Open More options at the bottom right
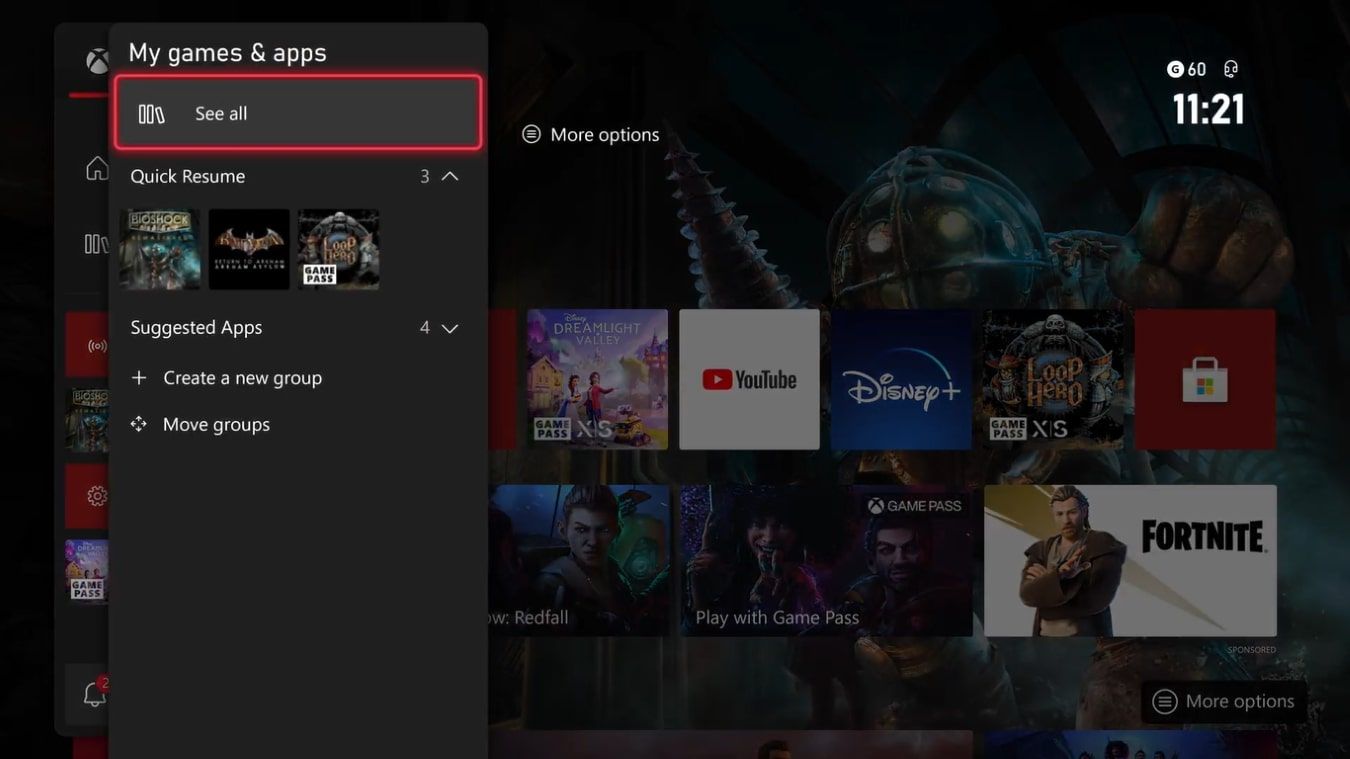 point(1224,702)
